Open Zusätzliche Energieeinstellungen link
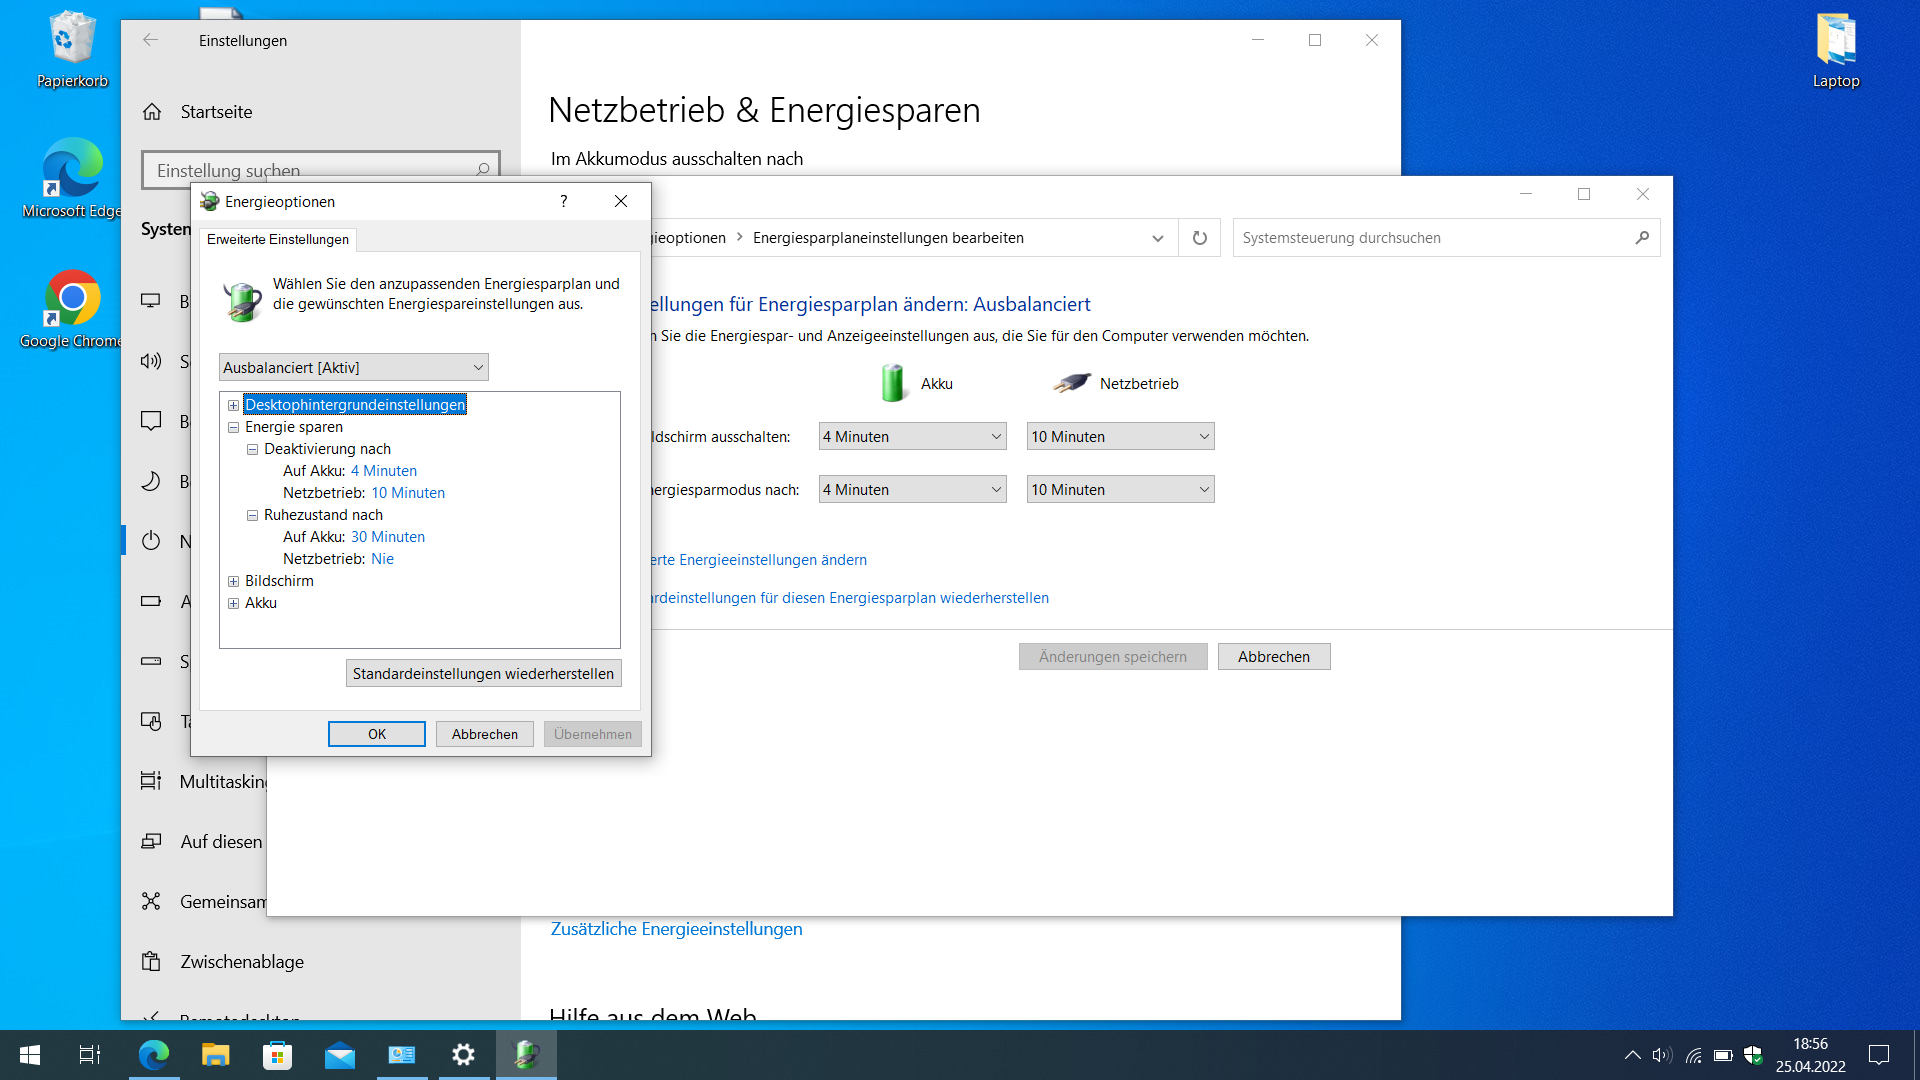Image resolution: width=1920 pixels, height=1080 pixels. (676, 929)
